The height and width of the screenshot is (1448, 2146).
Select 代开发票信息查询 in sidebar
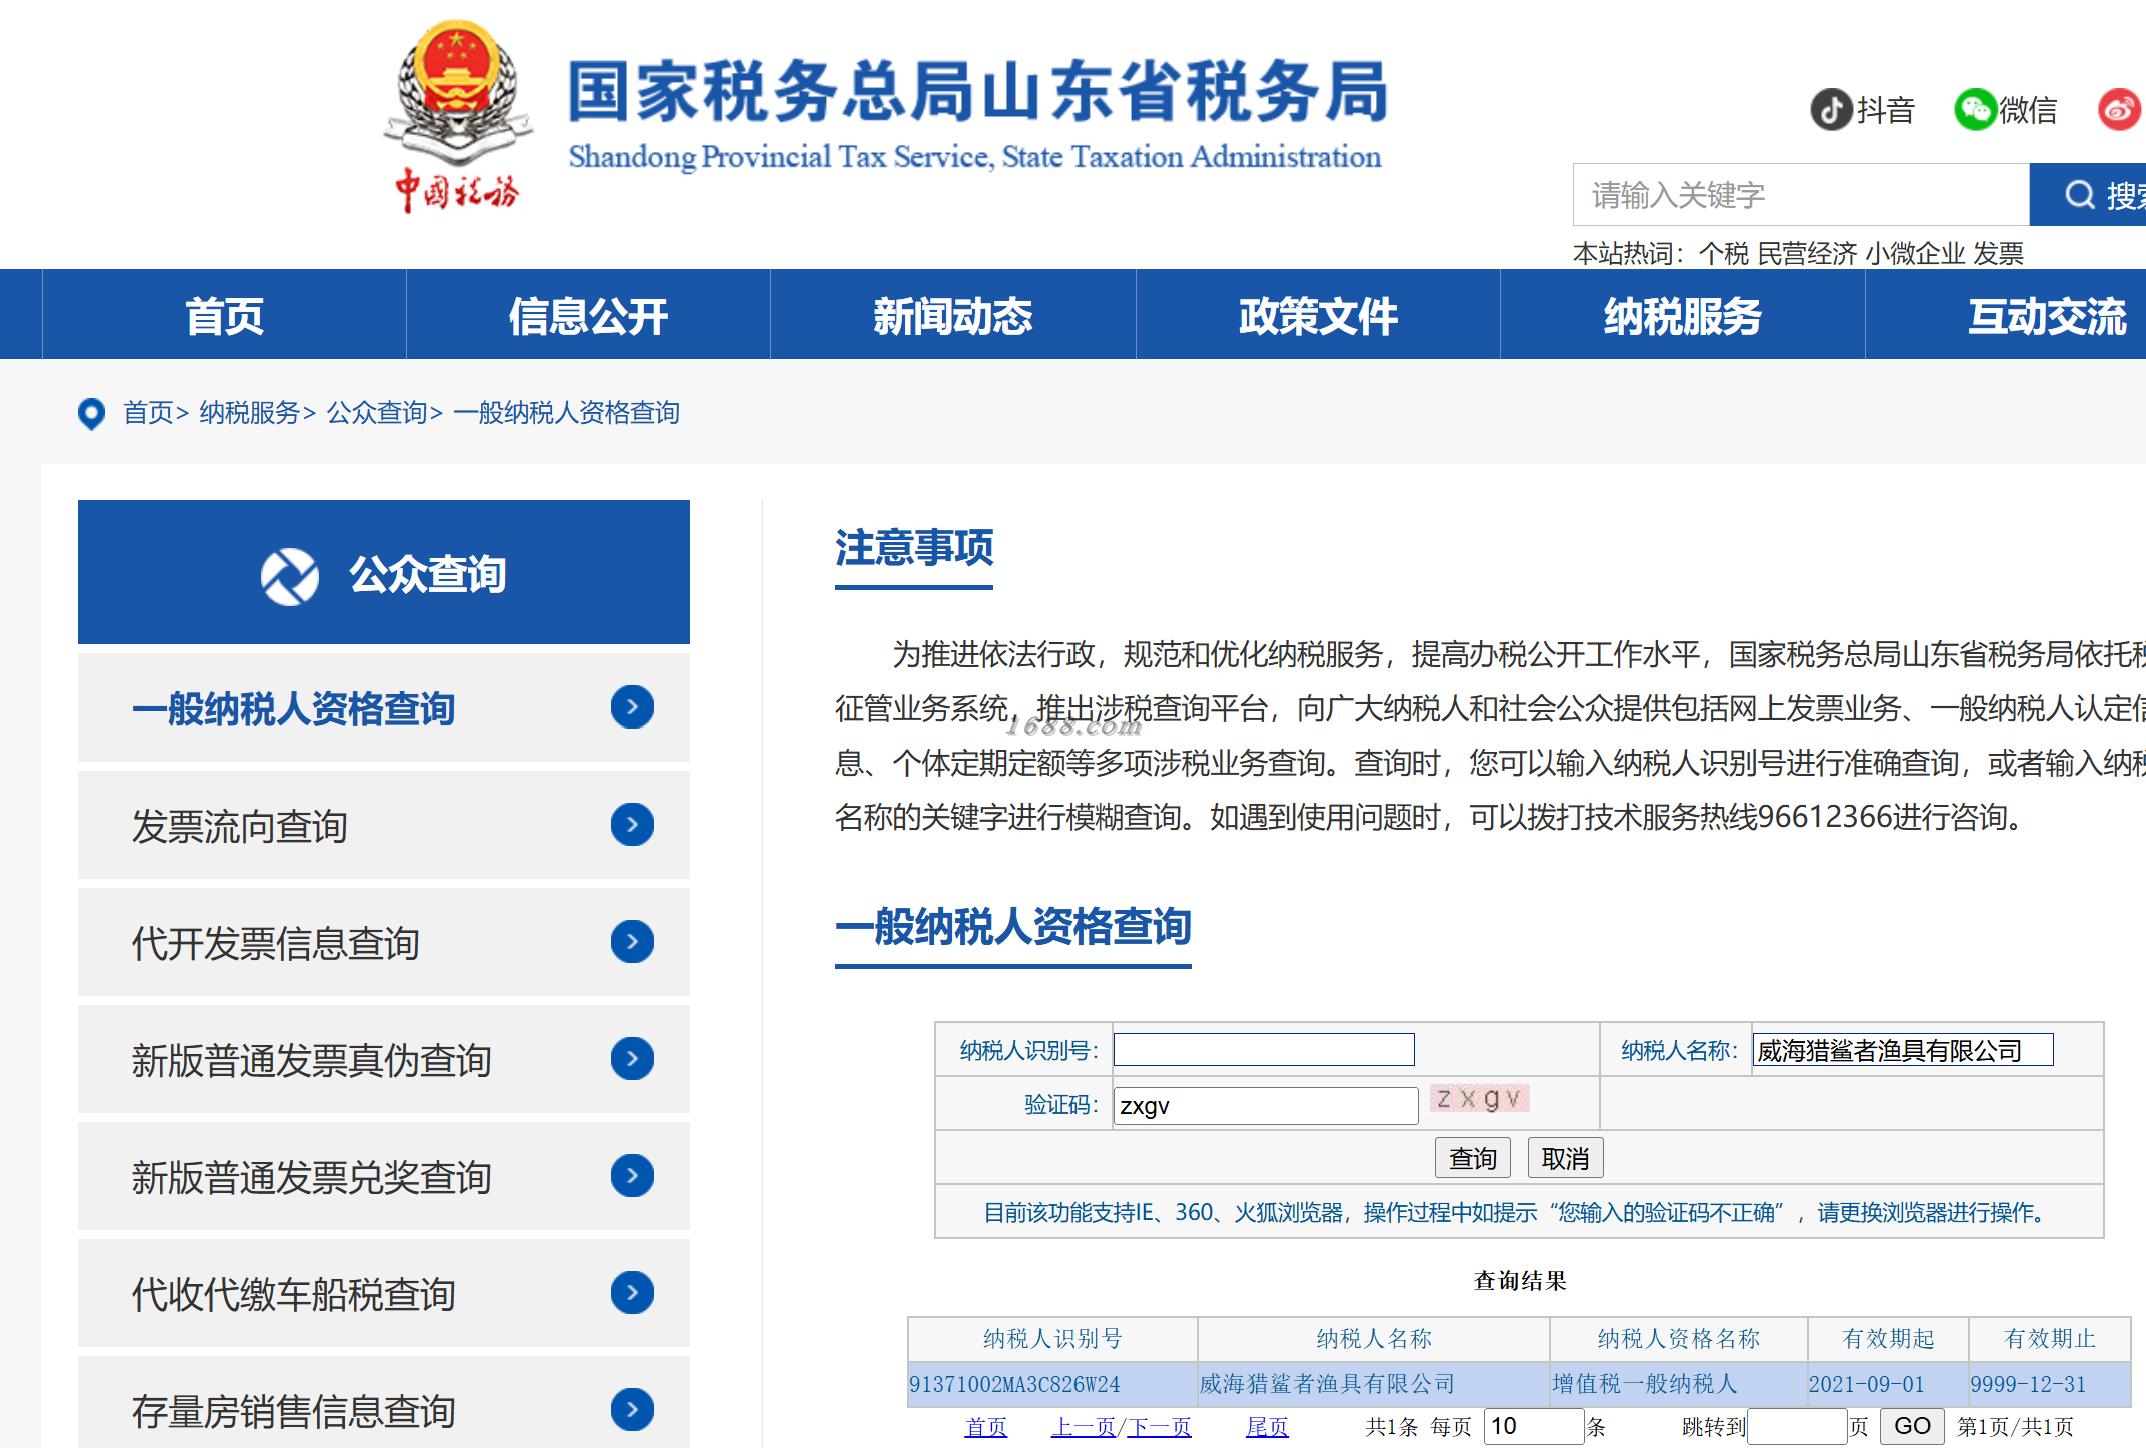(384, 943)
